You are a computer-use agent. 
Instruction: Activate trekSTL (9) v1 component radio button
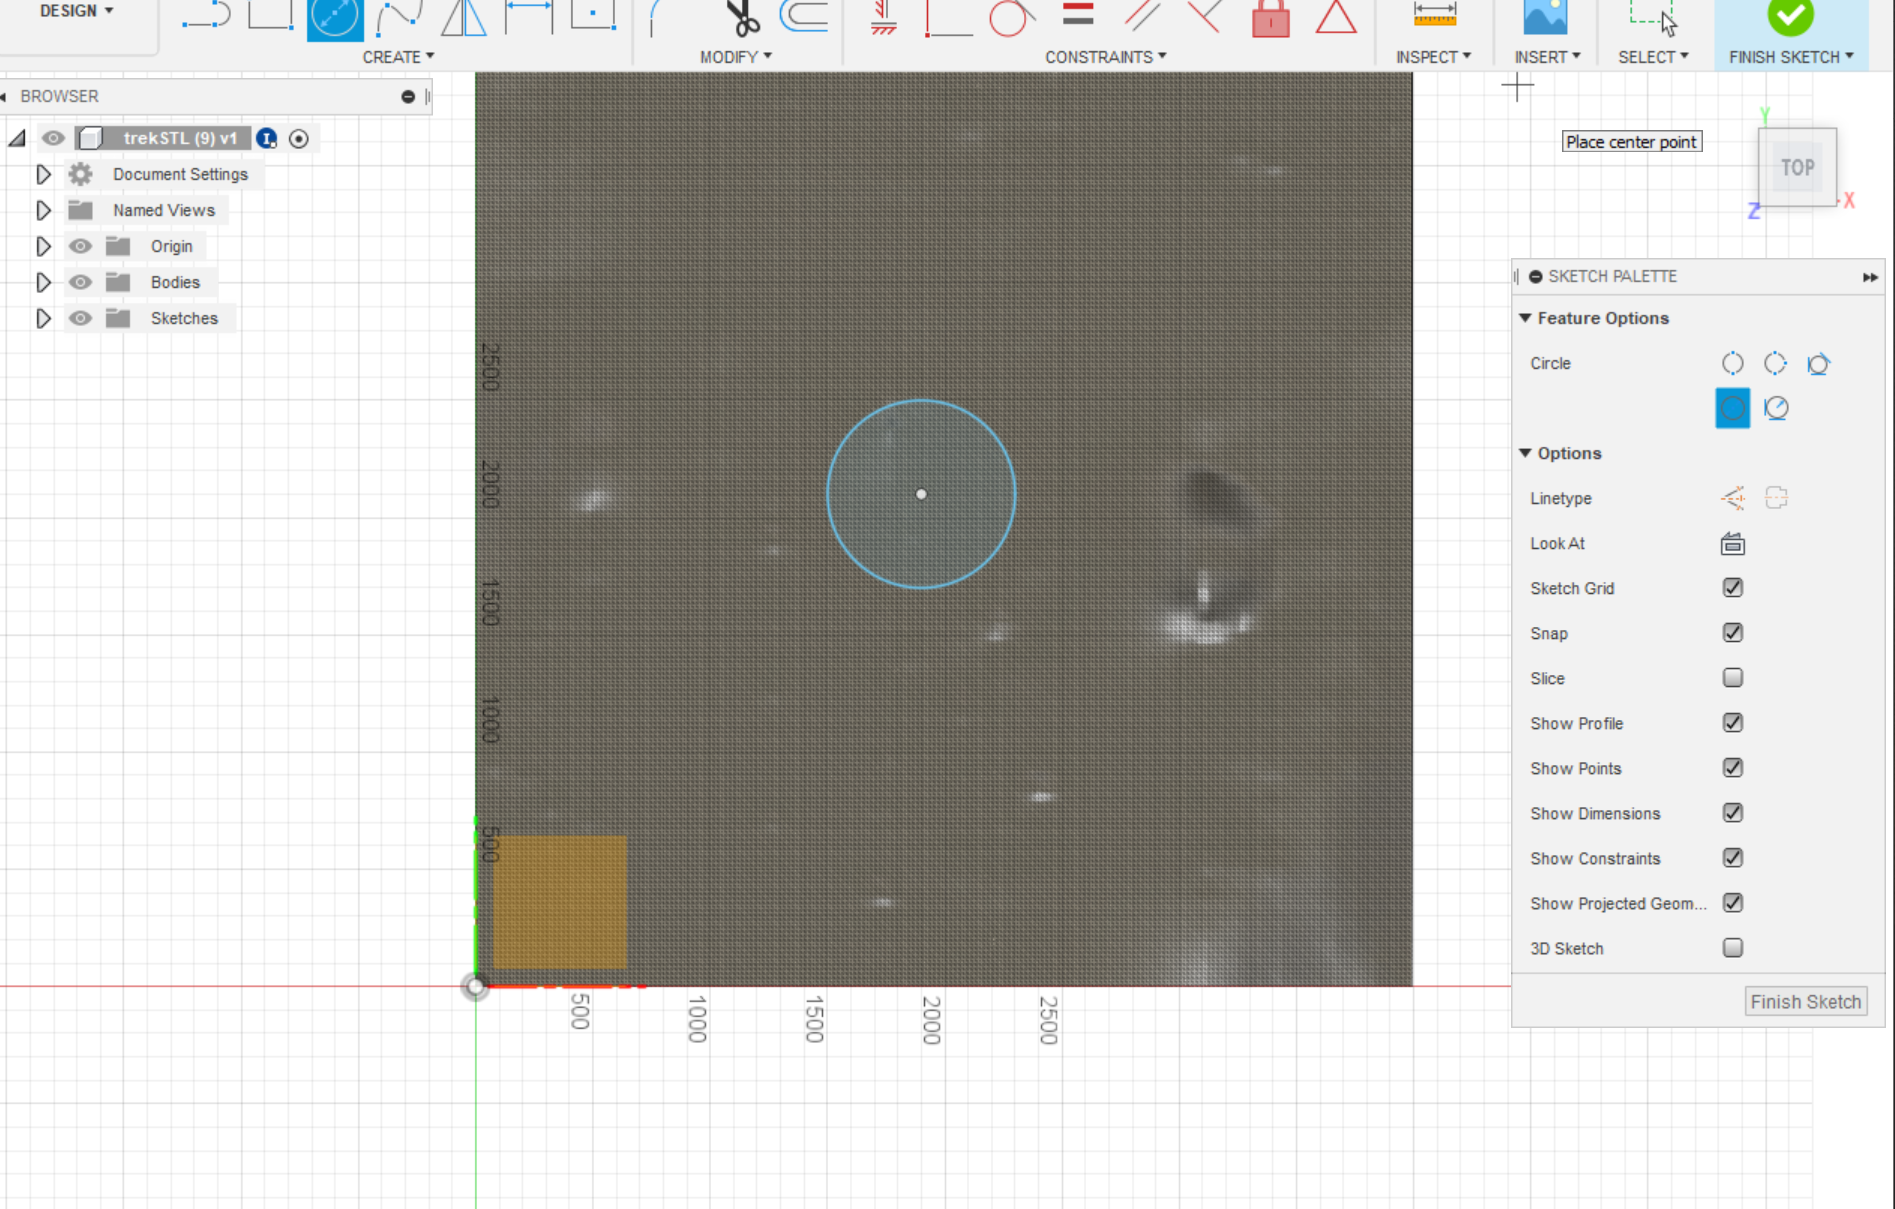pyautogui.click(x=298, y=139)
